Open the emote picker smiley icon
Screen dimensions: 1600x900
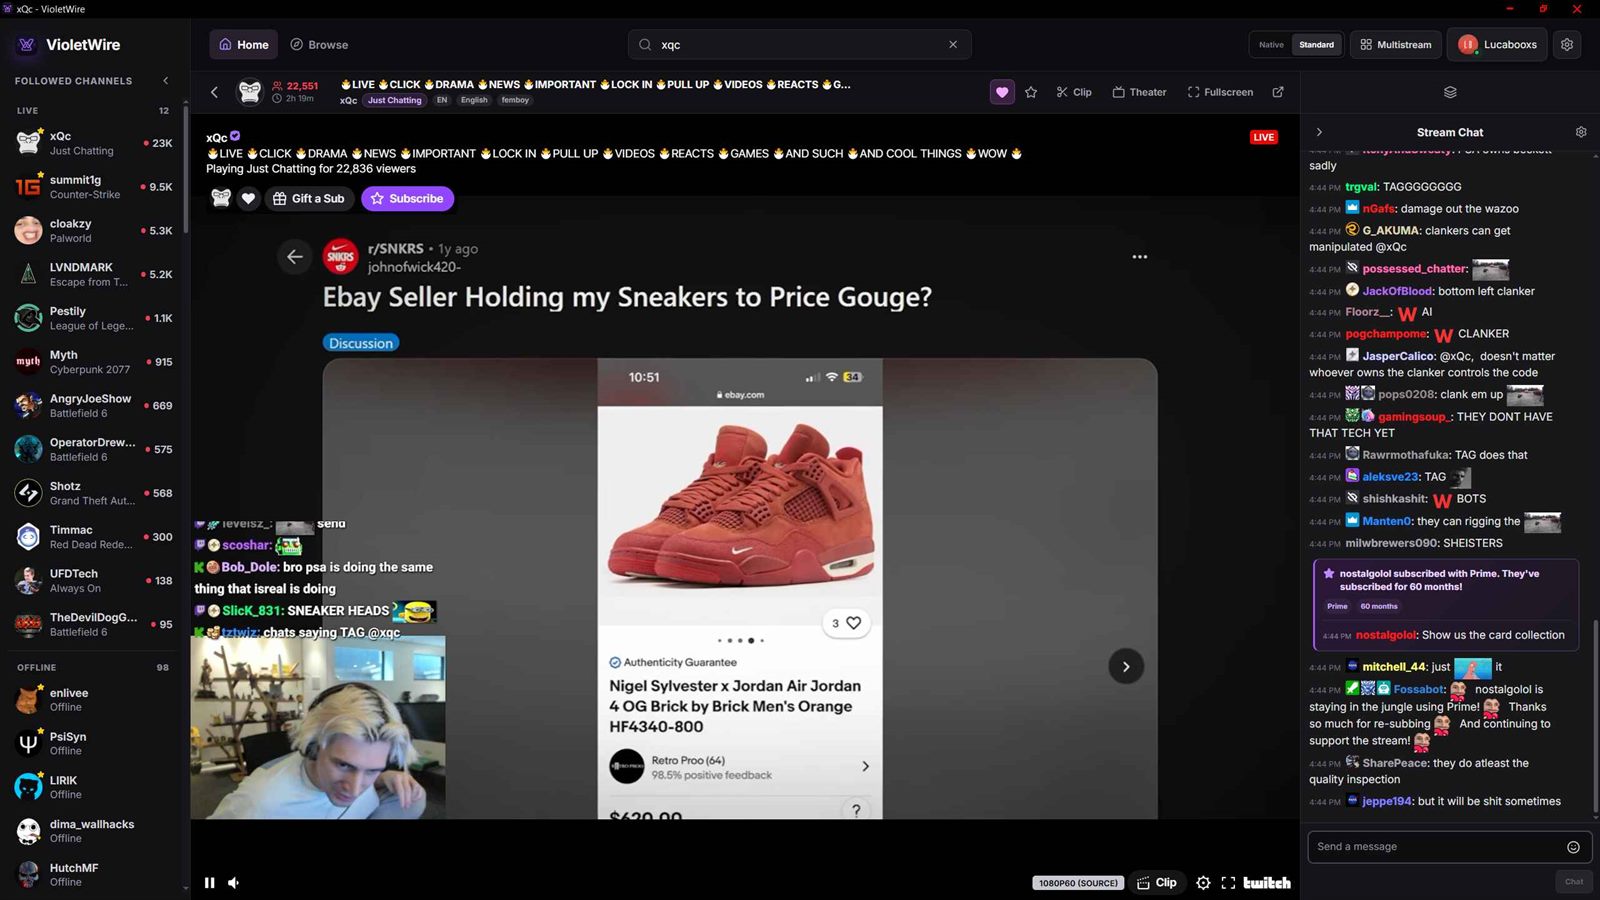pyautogui.click(x=1573, y=847)
